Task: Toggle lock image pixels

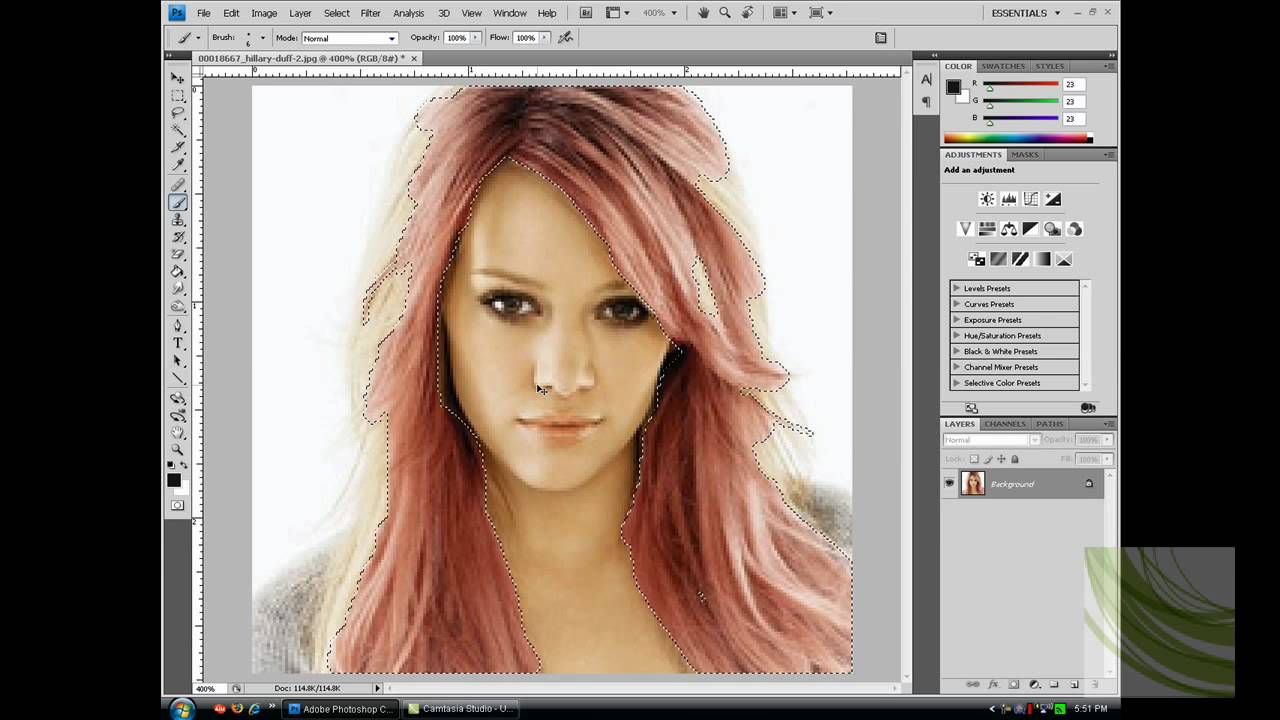Action: pos(988,459)
